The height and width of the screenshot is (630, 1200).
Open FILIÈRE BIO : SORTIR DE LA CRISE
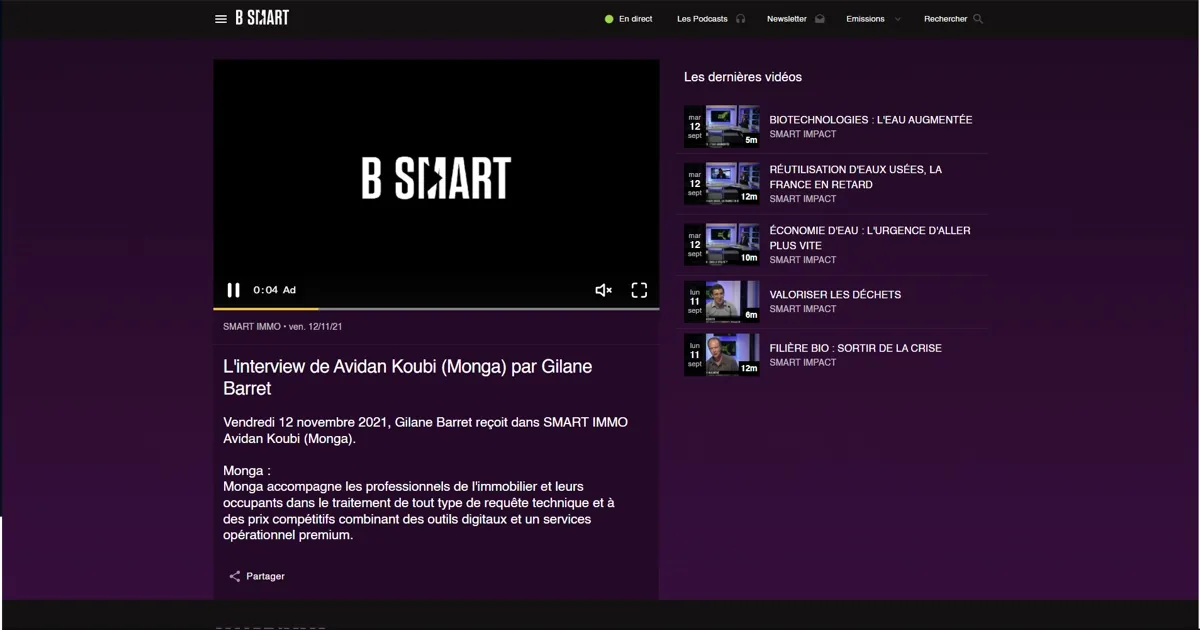pyautogui.click(x=855, y=348)
